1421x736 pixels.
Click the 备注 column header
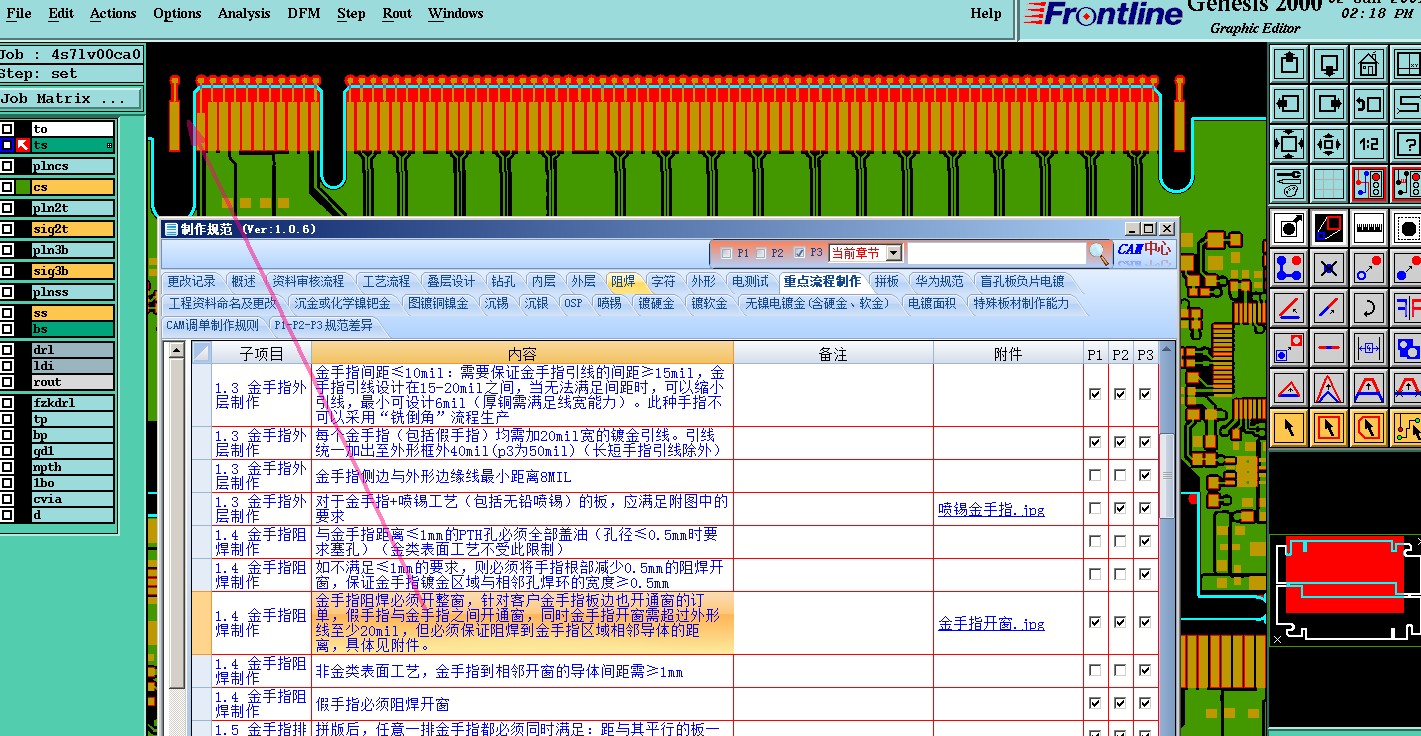833,353
